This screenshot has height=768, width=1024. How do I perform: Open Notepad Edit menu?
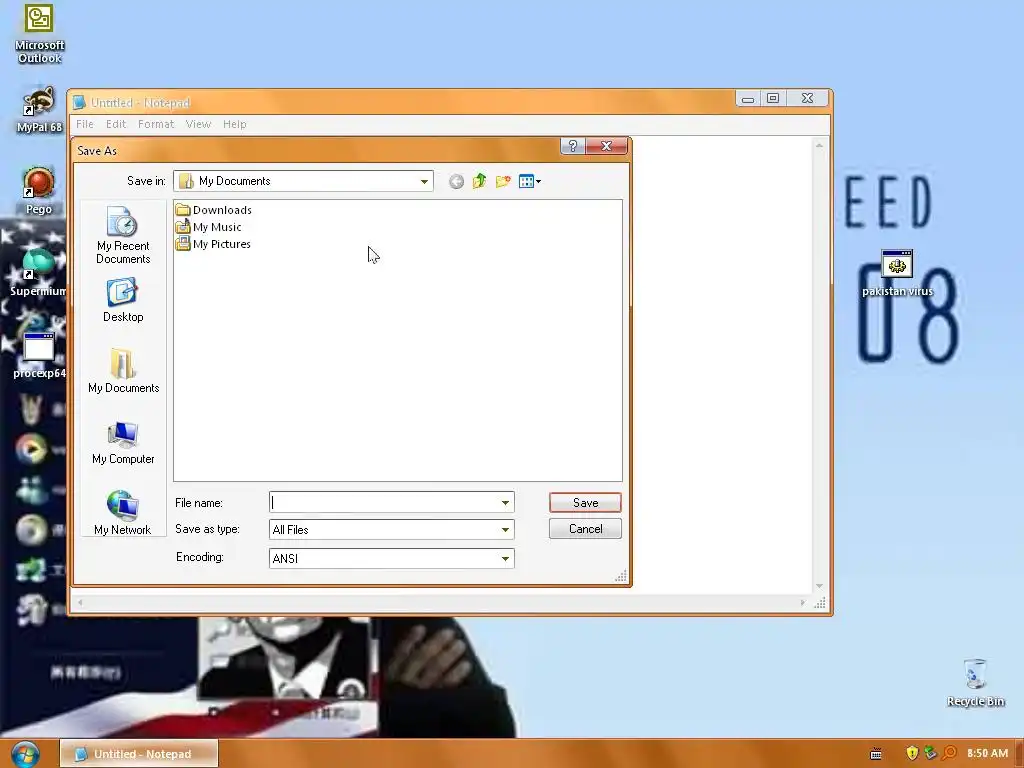point(116,124)
